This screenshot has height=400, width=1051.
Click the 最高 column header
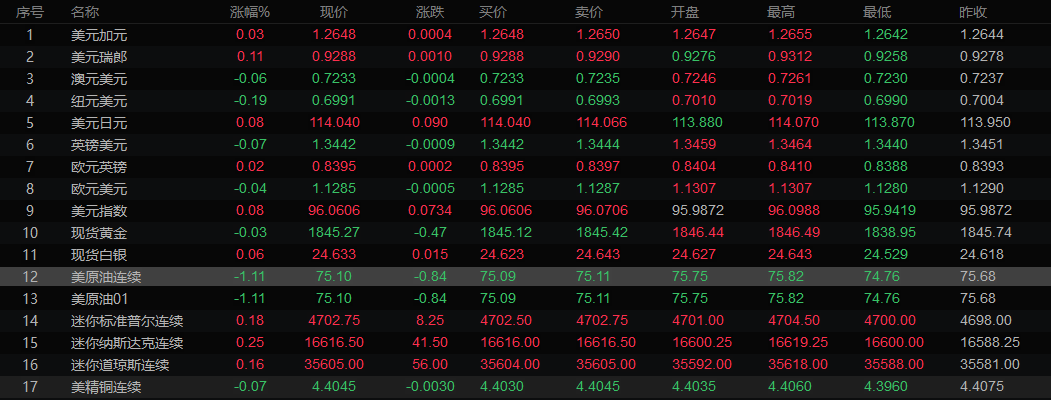[x=781, y=13]
